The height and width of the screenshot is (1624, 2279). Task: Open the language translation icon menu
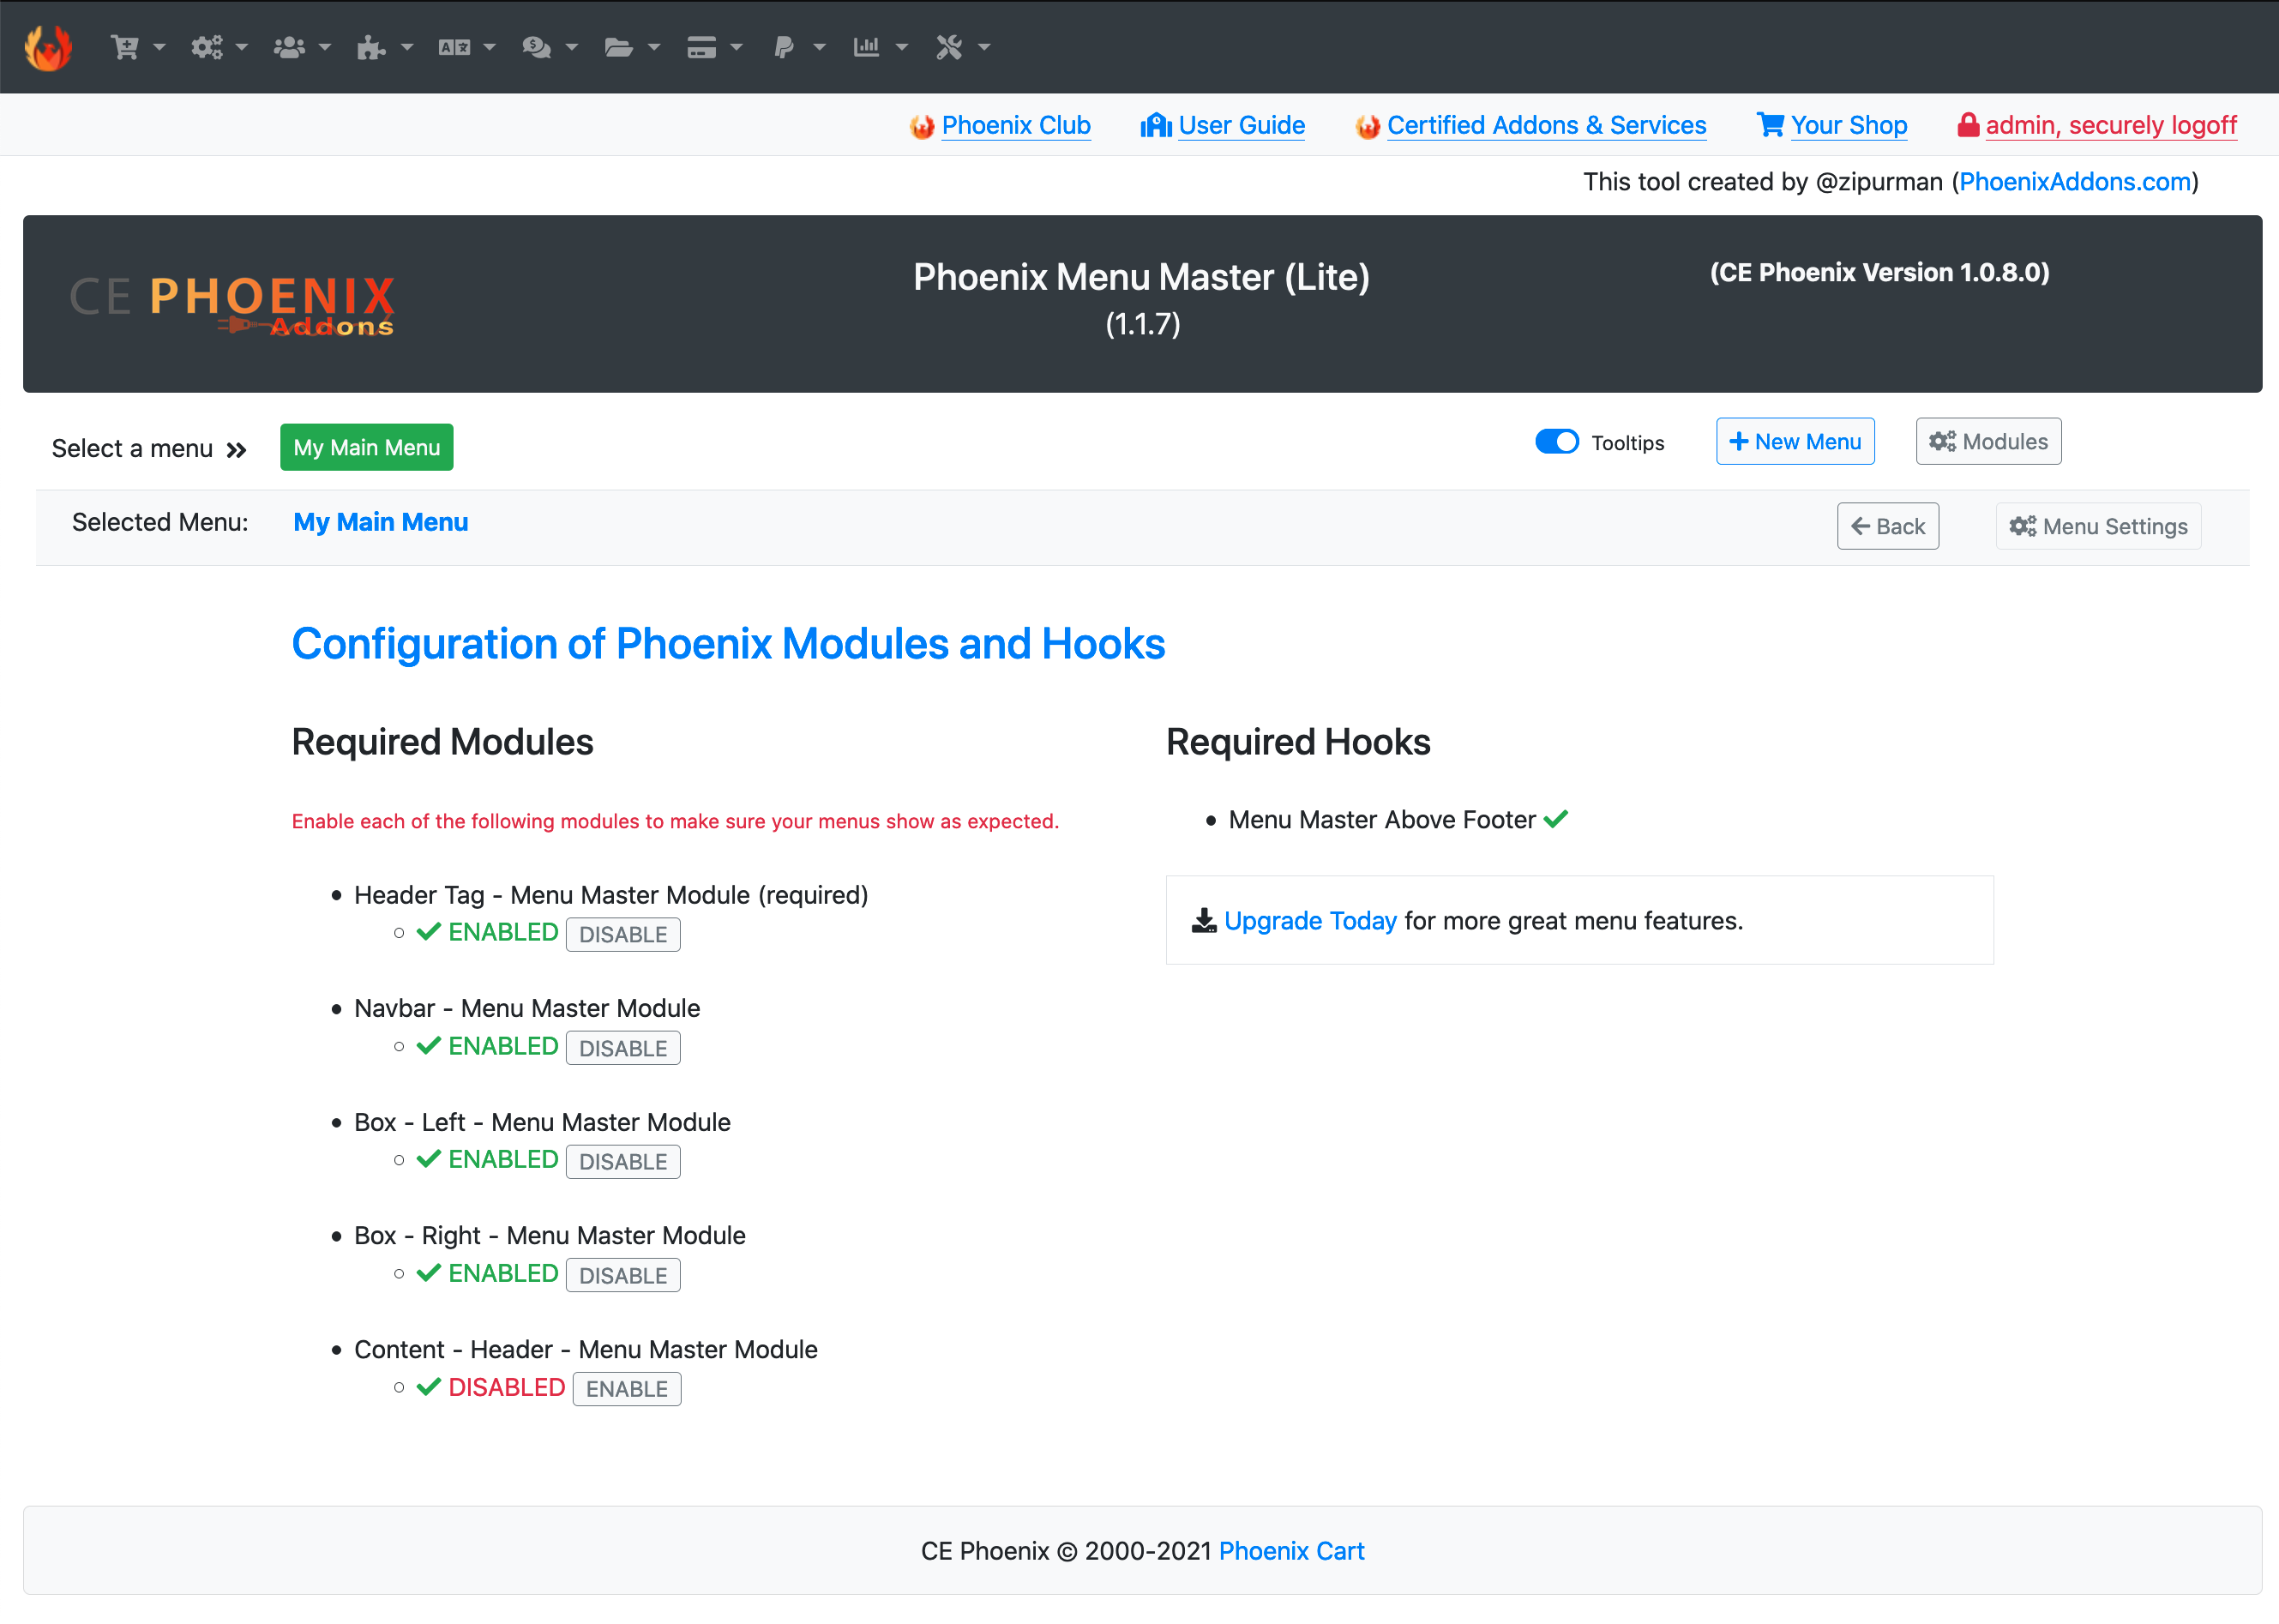pos(467,47)
